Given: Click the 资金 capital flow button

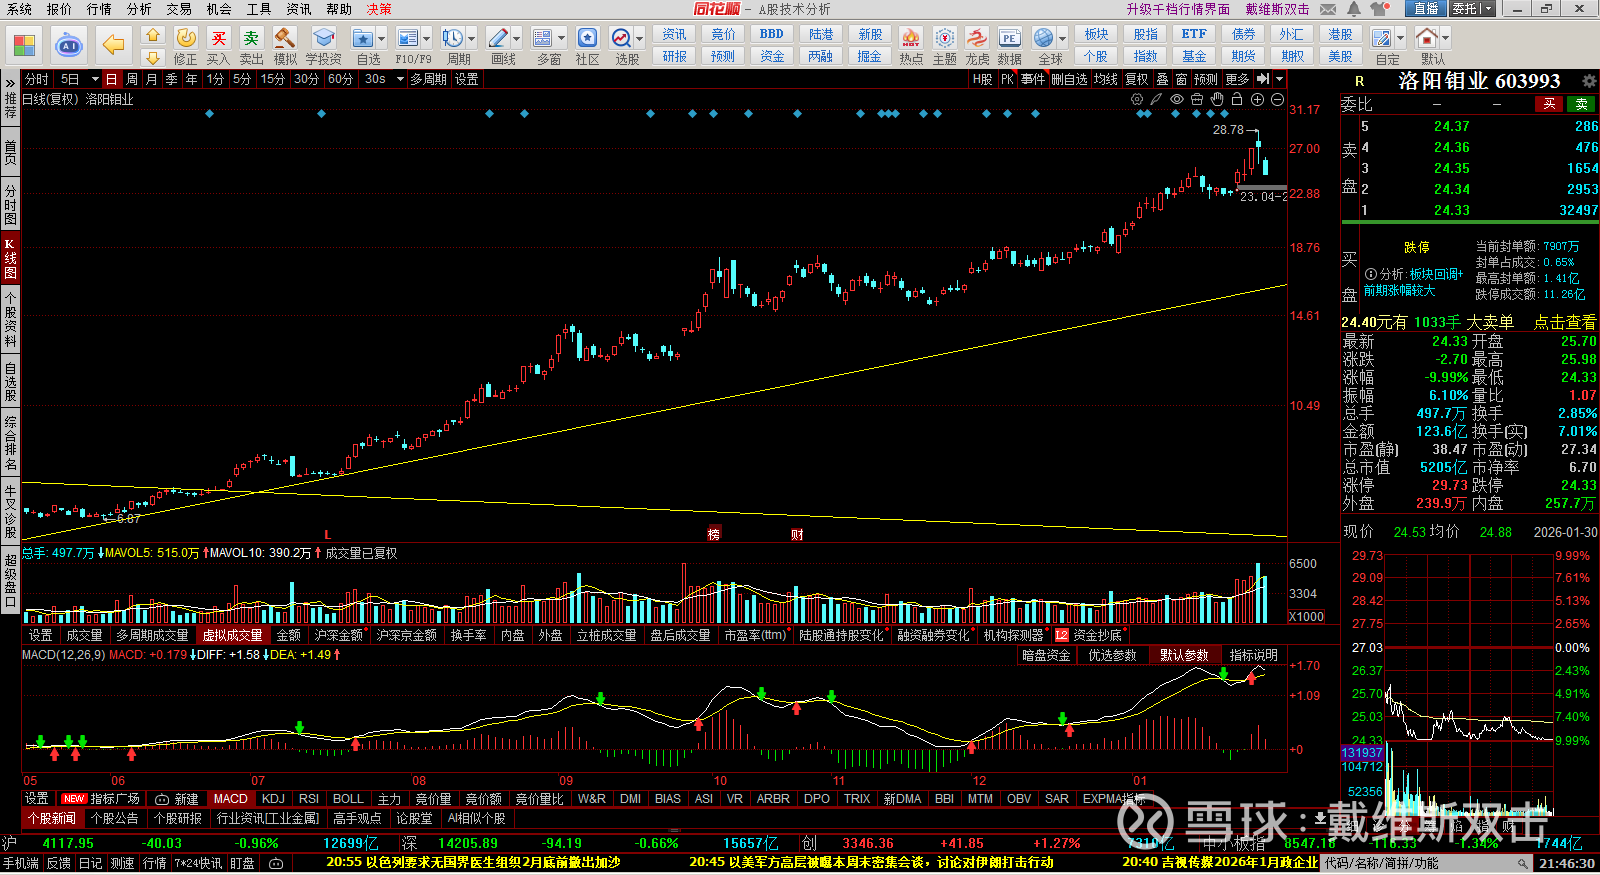Looking at the screenshot, I should click(772, 56).
